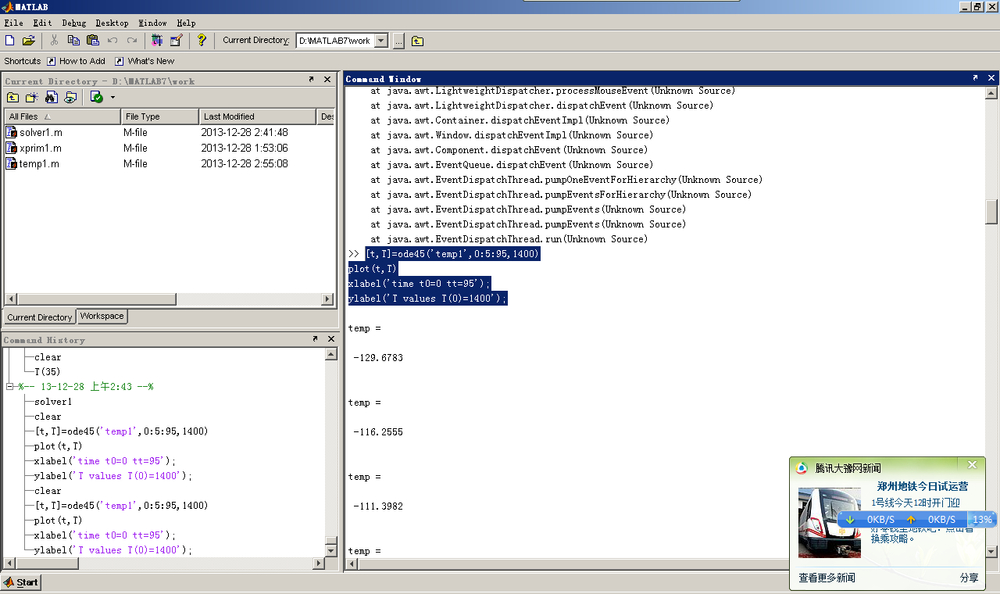
Task: Browse for folder with the ellipsis button
Action: (x=399, y=41)
